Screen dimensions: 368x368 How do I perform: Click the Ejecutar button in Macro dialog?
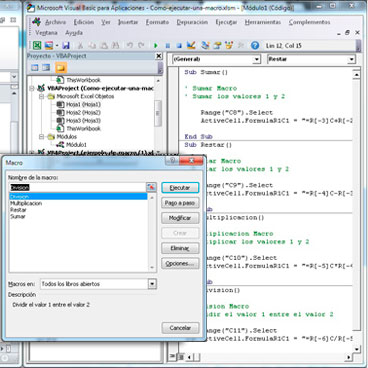(x=180, y=188)
